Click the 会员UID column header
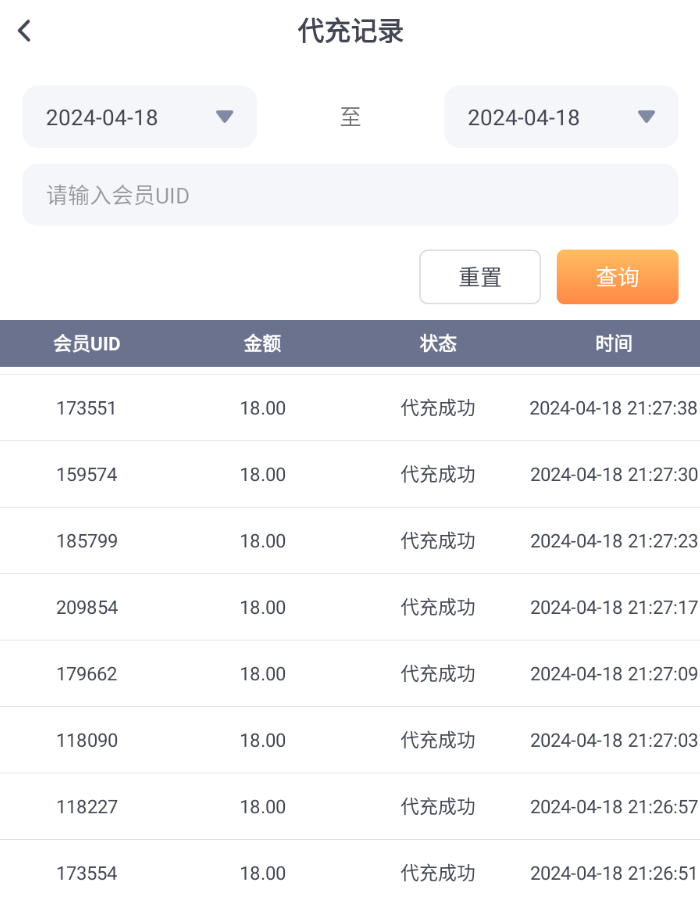 pyautogui.click(x=87, y=344)
